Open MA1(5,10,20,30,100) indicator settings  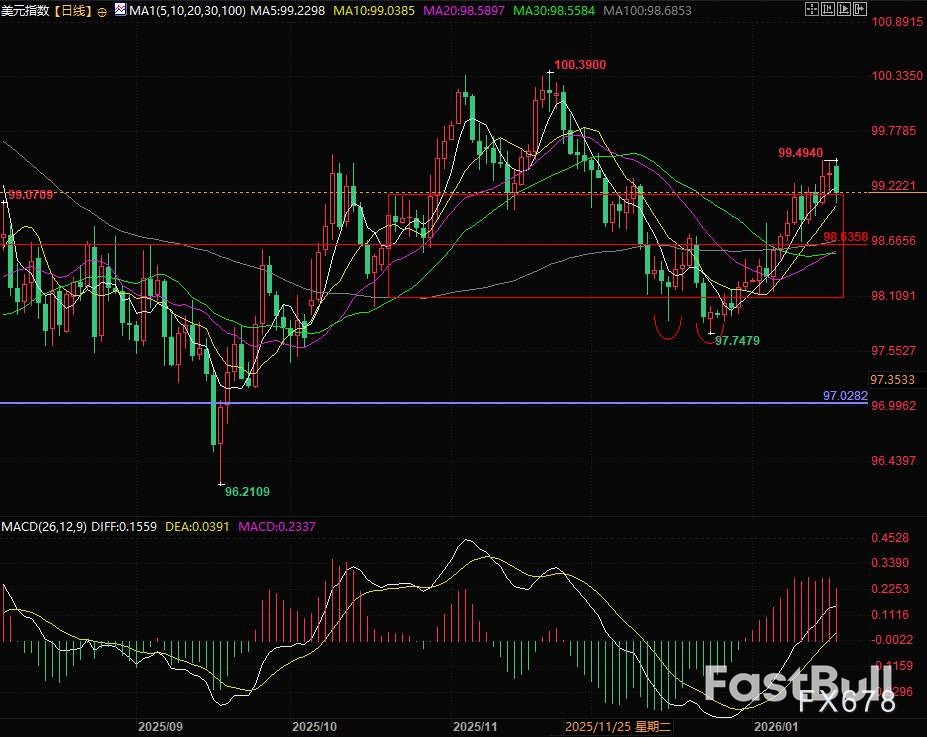185,11
